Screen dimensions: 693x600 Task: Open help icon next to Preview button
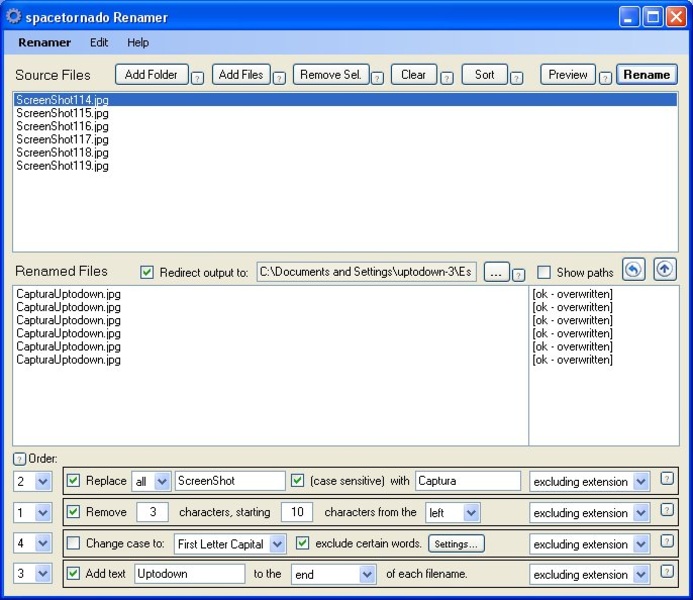point(605,78)
